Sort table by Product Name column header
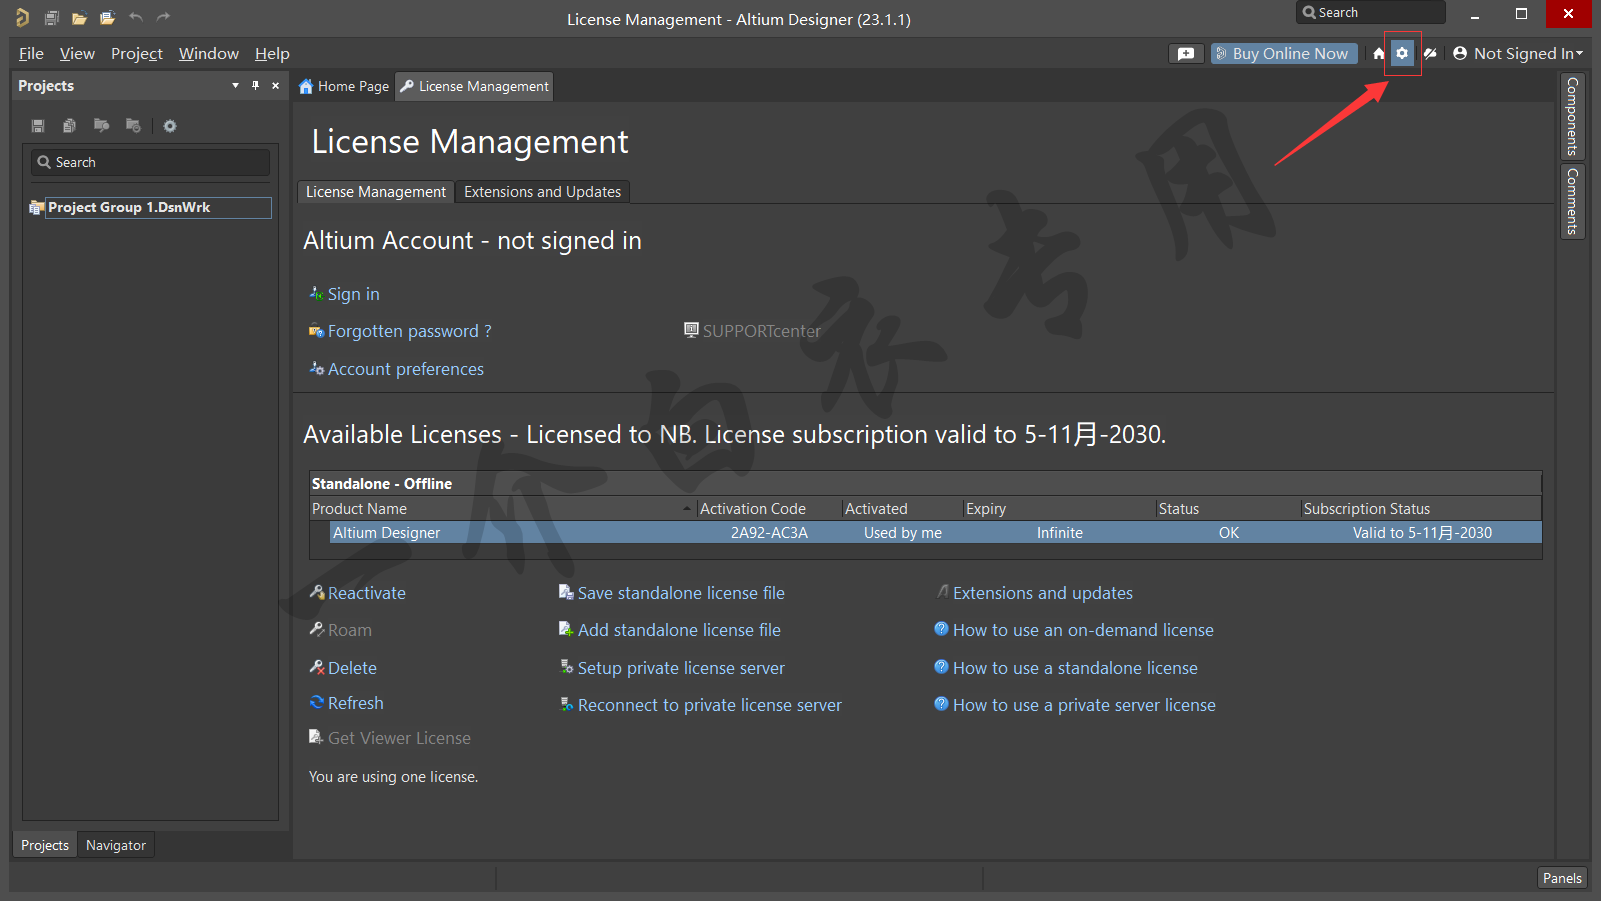 (500, 509)
